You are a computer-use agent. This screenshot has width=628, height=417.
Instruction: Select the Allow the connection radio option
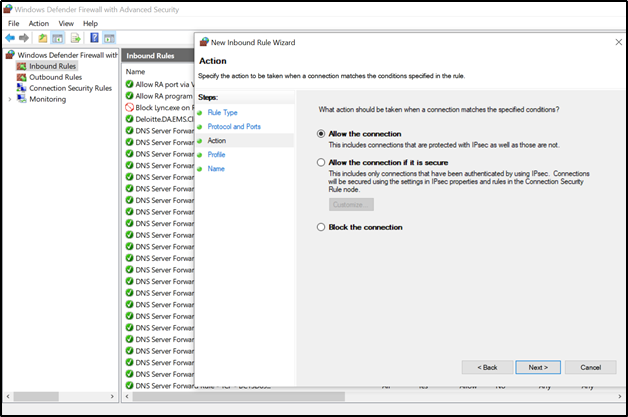[x=321, y=134]
